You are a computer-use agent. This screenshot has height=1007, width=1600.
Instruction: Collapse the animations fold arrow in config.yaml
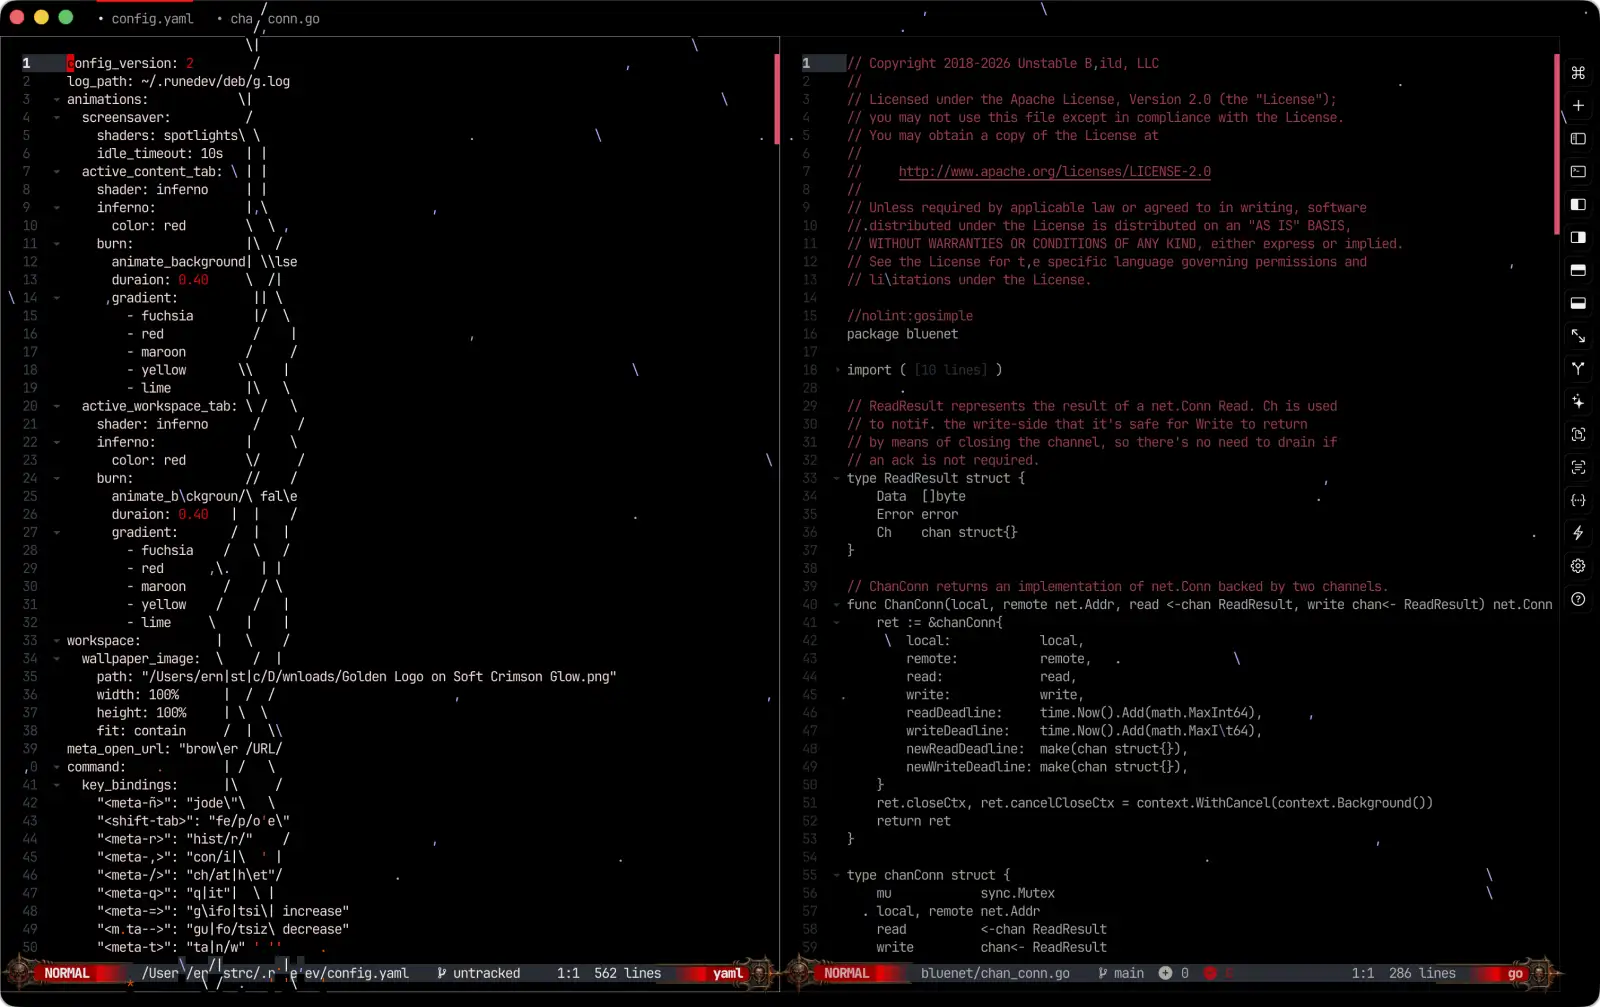pyautogui.click(x=57, y=100)
